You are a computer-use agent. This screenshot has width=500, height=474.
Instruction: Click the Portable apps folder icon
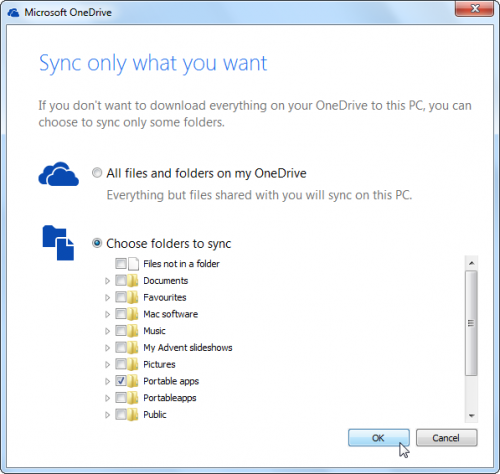[x=133, y=381]
